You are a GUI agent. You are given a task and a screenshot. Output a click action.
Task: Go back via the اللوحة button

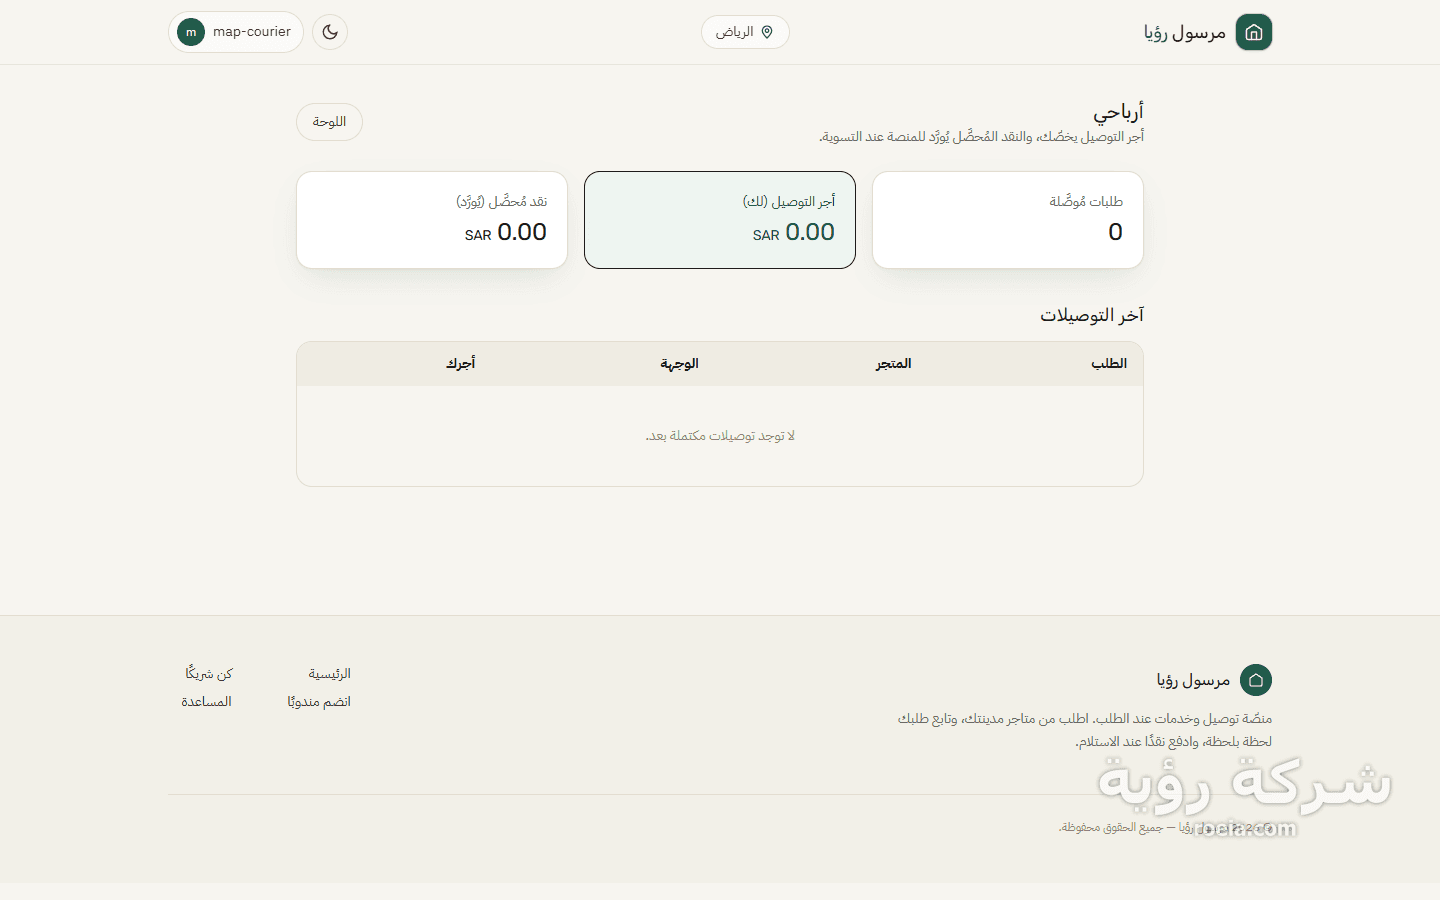329,122
